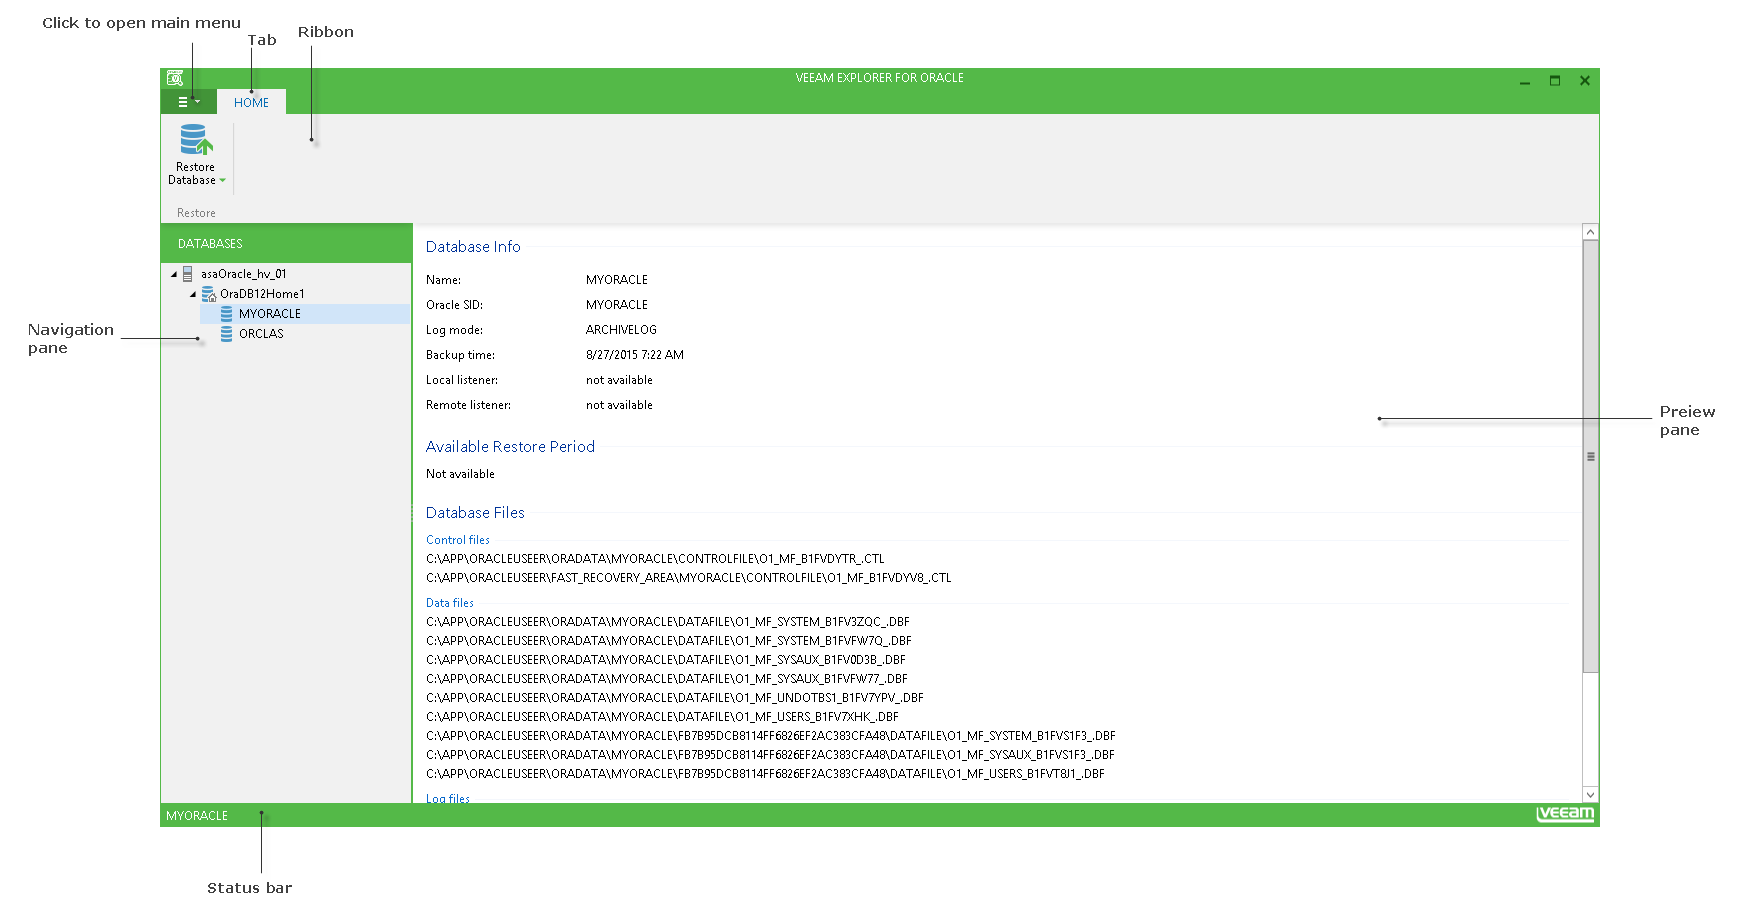Click the Database Info heading
The image size is (1761, 910).
pos(473,247)
